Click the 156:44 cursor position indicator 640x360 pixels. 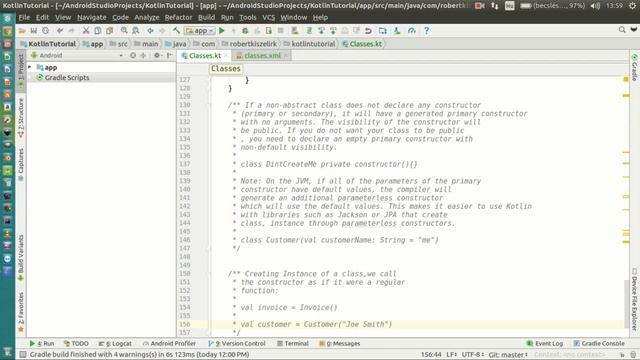point(431,355)
